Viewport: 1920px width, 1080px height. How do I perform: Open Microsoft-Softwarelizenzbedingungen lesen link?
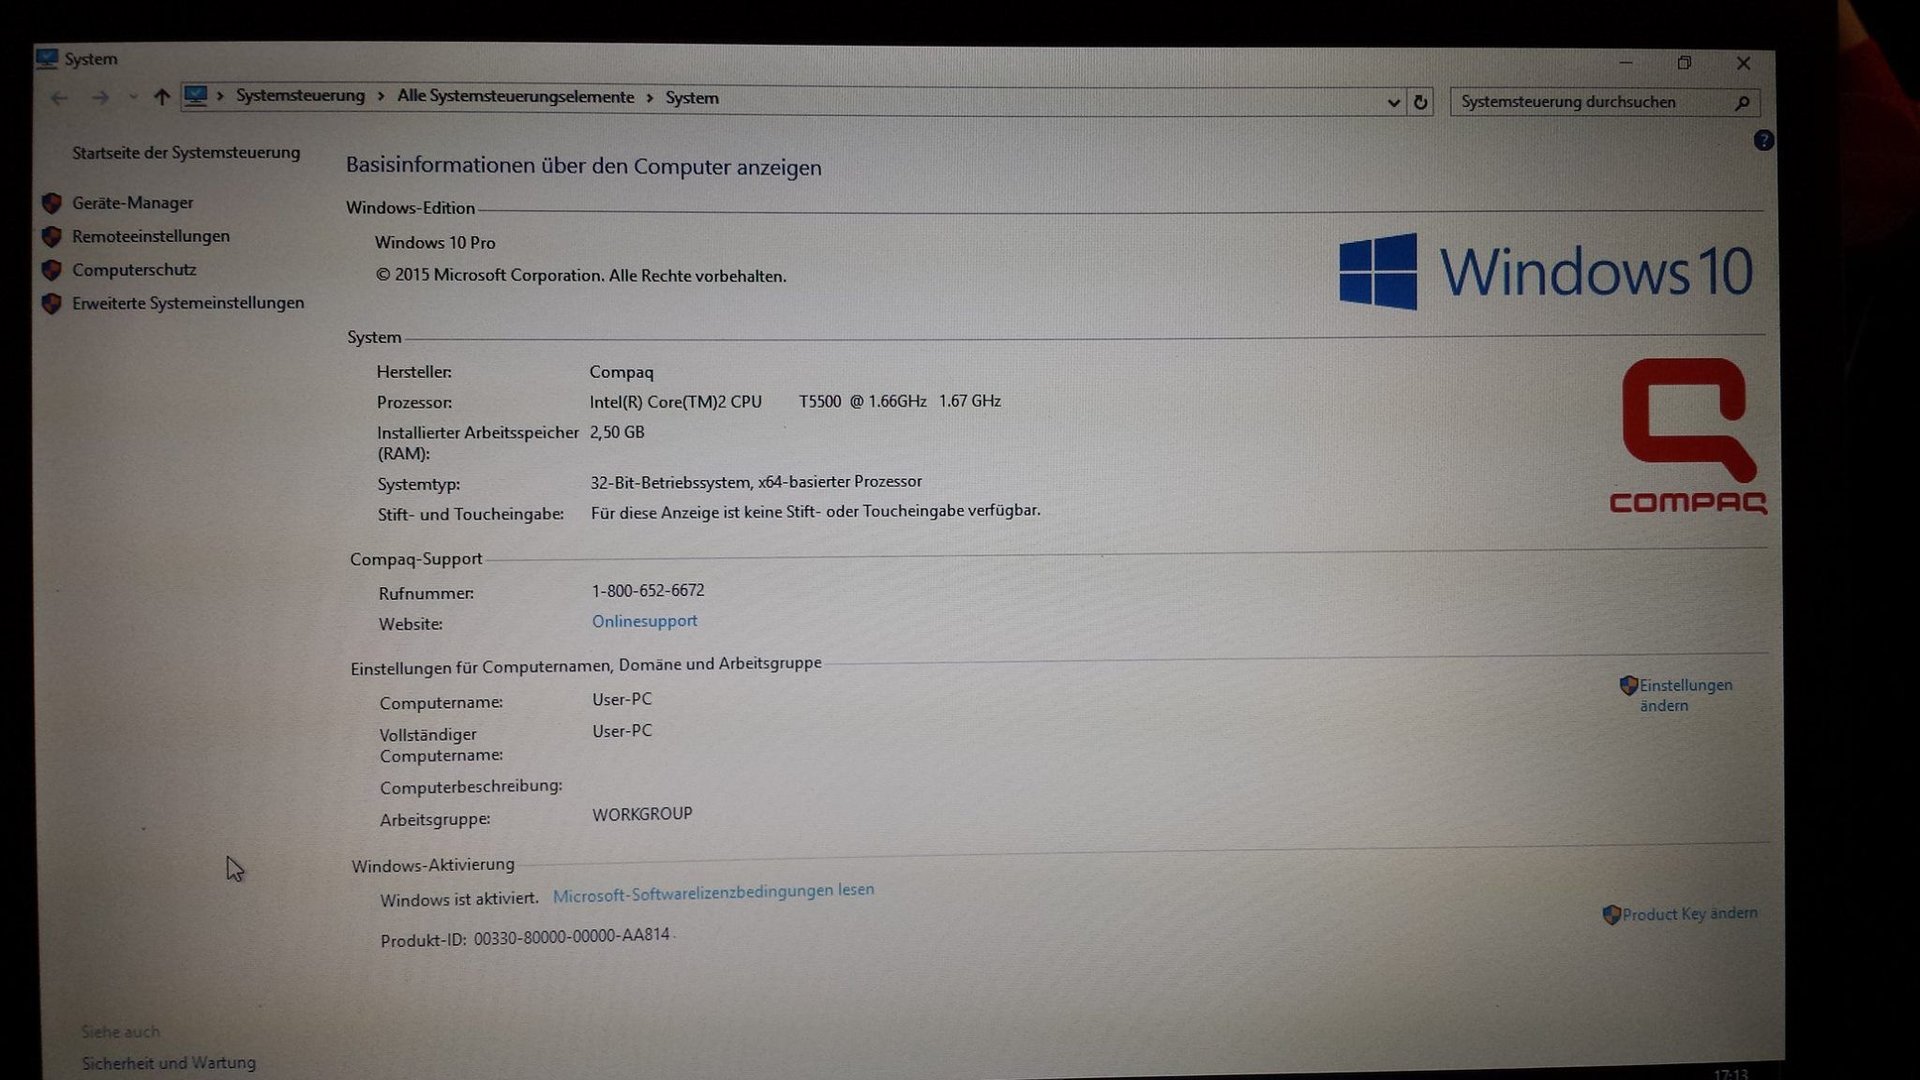pos(713,893)
